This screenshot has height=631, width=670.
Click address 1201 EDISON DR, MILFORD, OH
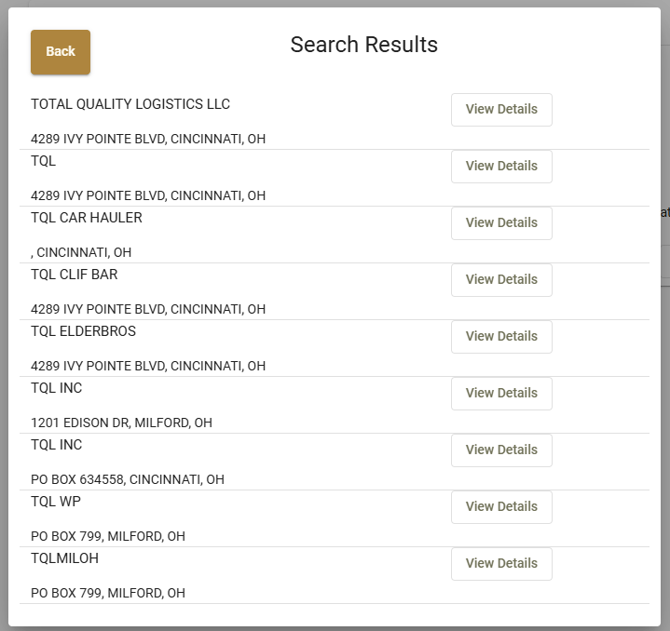coord(121,423)
